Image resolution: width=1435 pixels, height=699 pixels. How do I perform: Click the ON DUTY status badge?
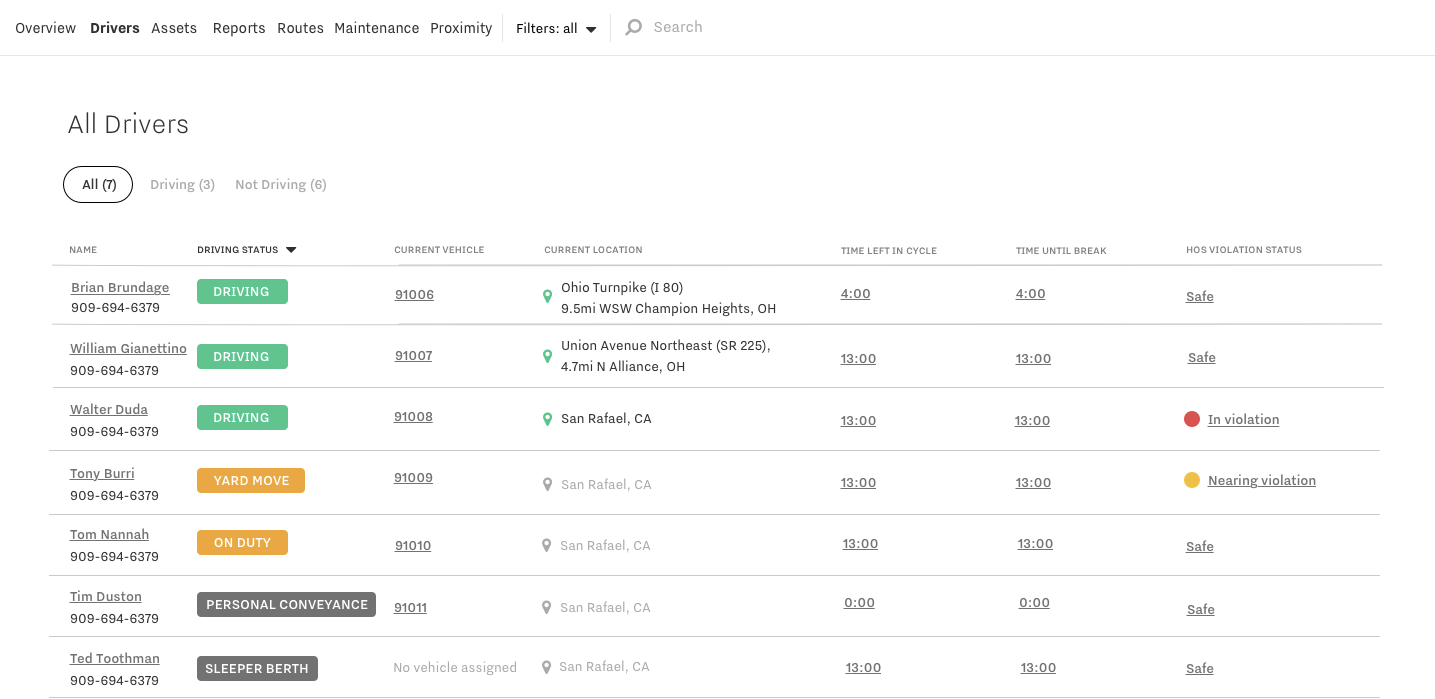[x=242, y=543]
